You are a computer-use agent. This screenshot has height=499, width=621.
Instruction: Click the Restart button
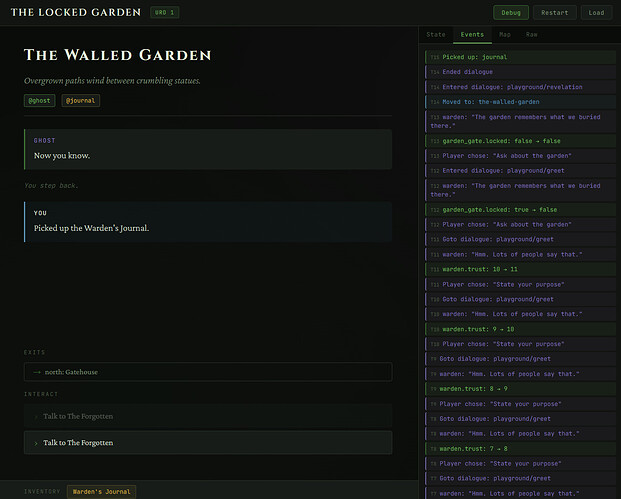[x=553, y=13]
